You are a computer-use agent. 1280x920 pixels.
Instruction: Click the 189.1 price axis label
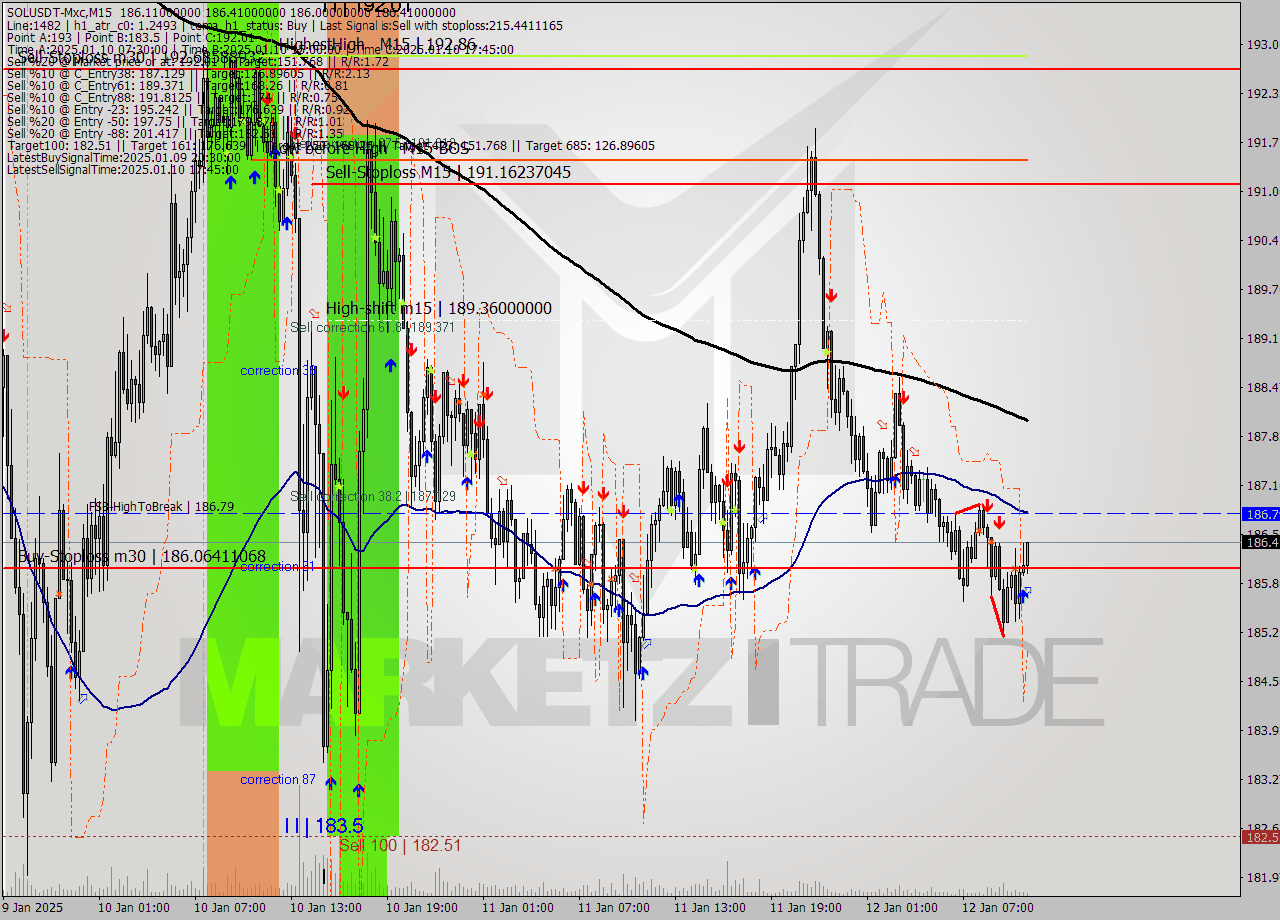pyautogui.click(x=1262, y=339)
